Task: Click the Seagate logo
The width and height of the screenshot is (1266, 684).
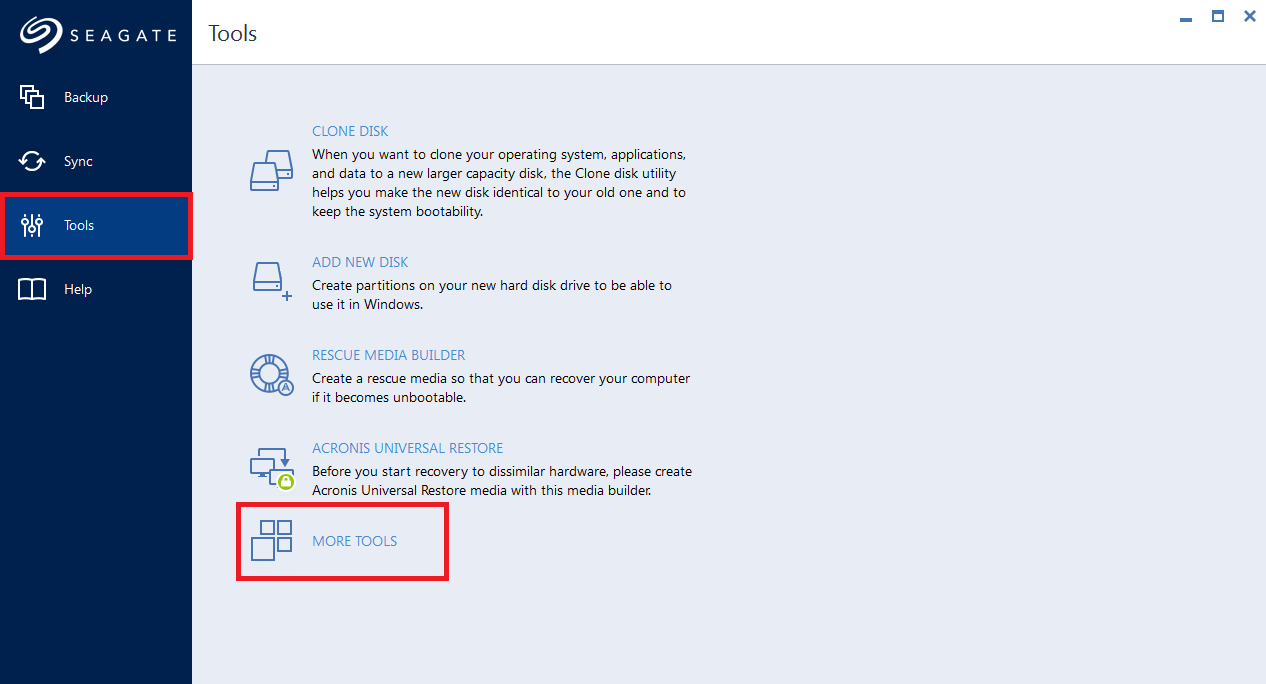Action: [97, 35]
